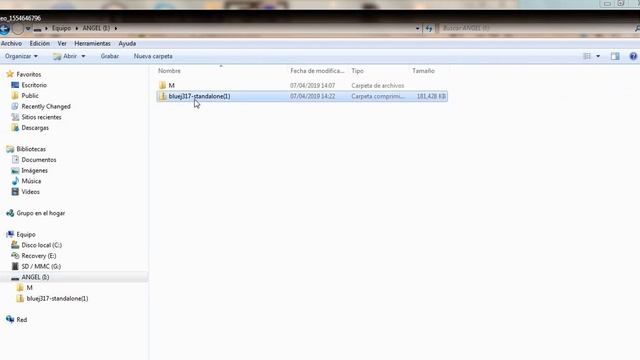Toggle the preview pane icon
This screenshot has width=640, height=360.
point(615,56)
